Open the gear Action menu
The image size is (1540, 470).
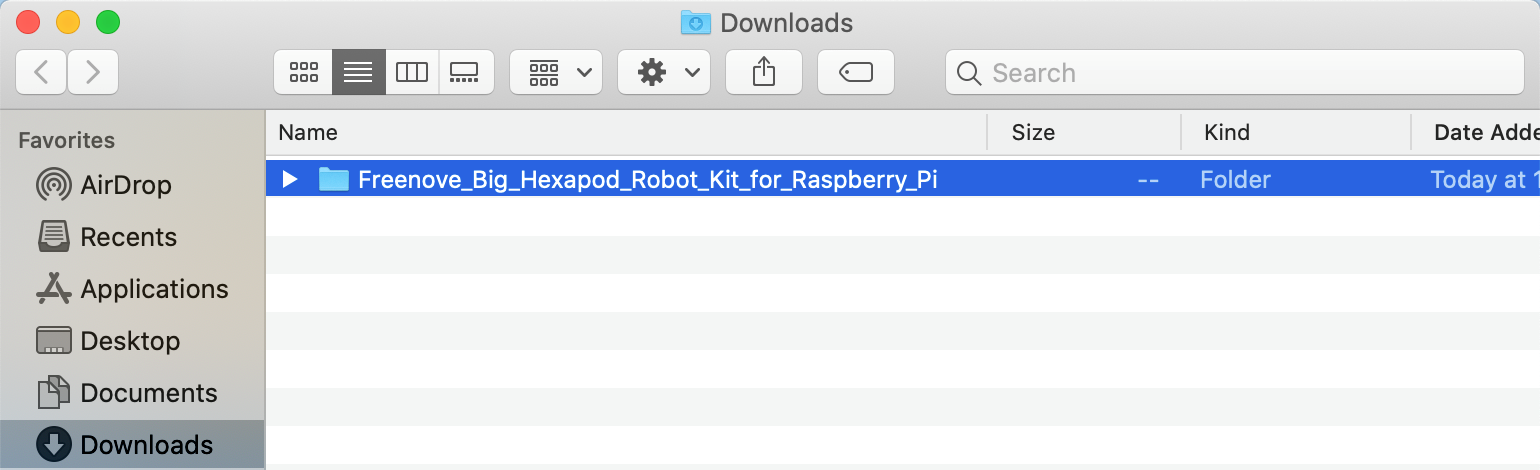pyautogui.click(x=664, y=72)
